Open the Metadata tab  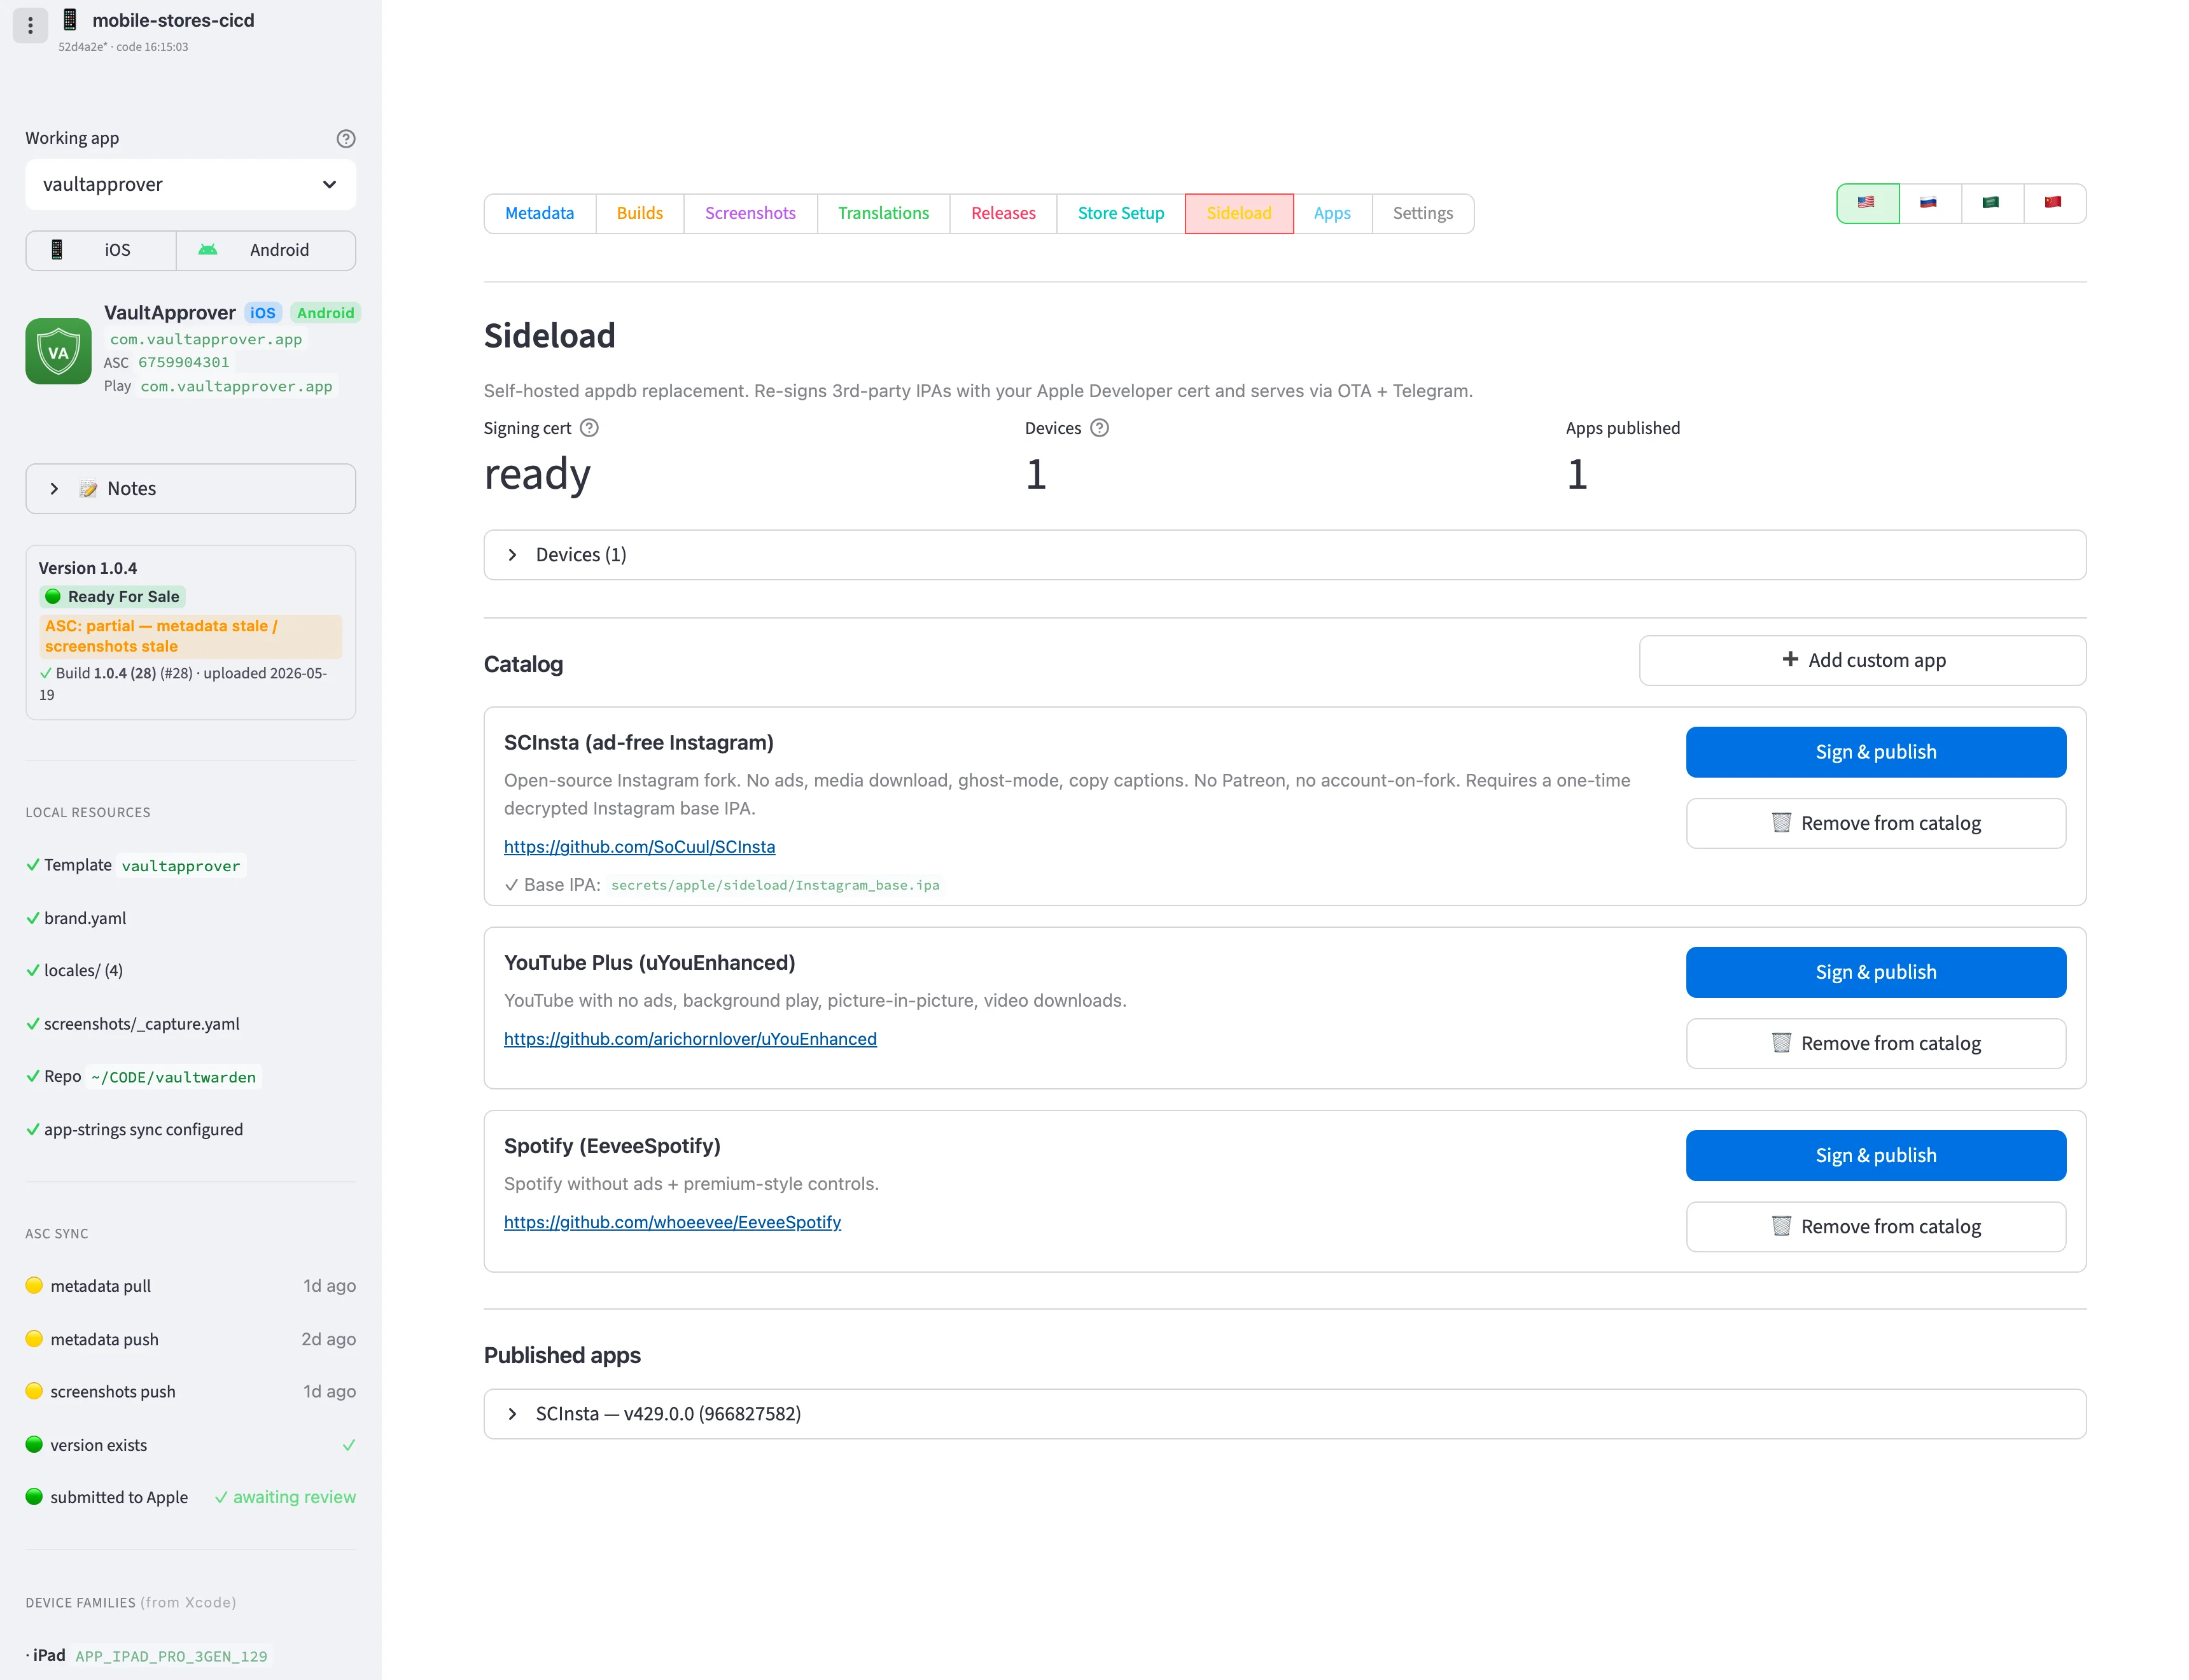click(x=539, y=214)
